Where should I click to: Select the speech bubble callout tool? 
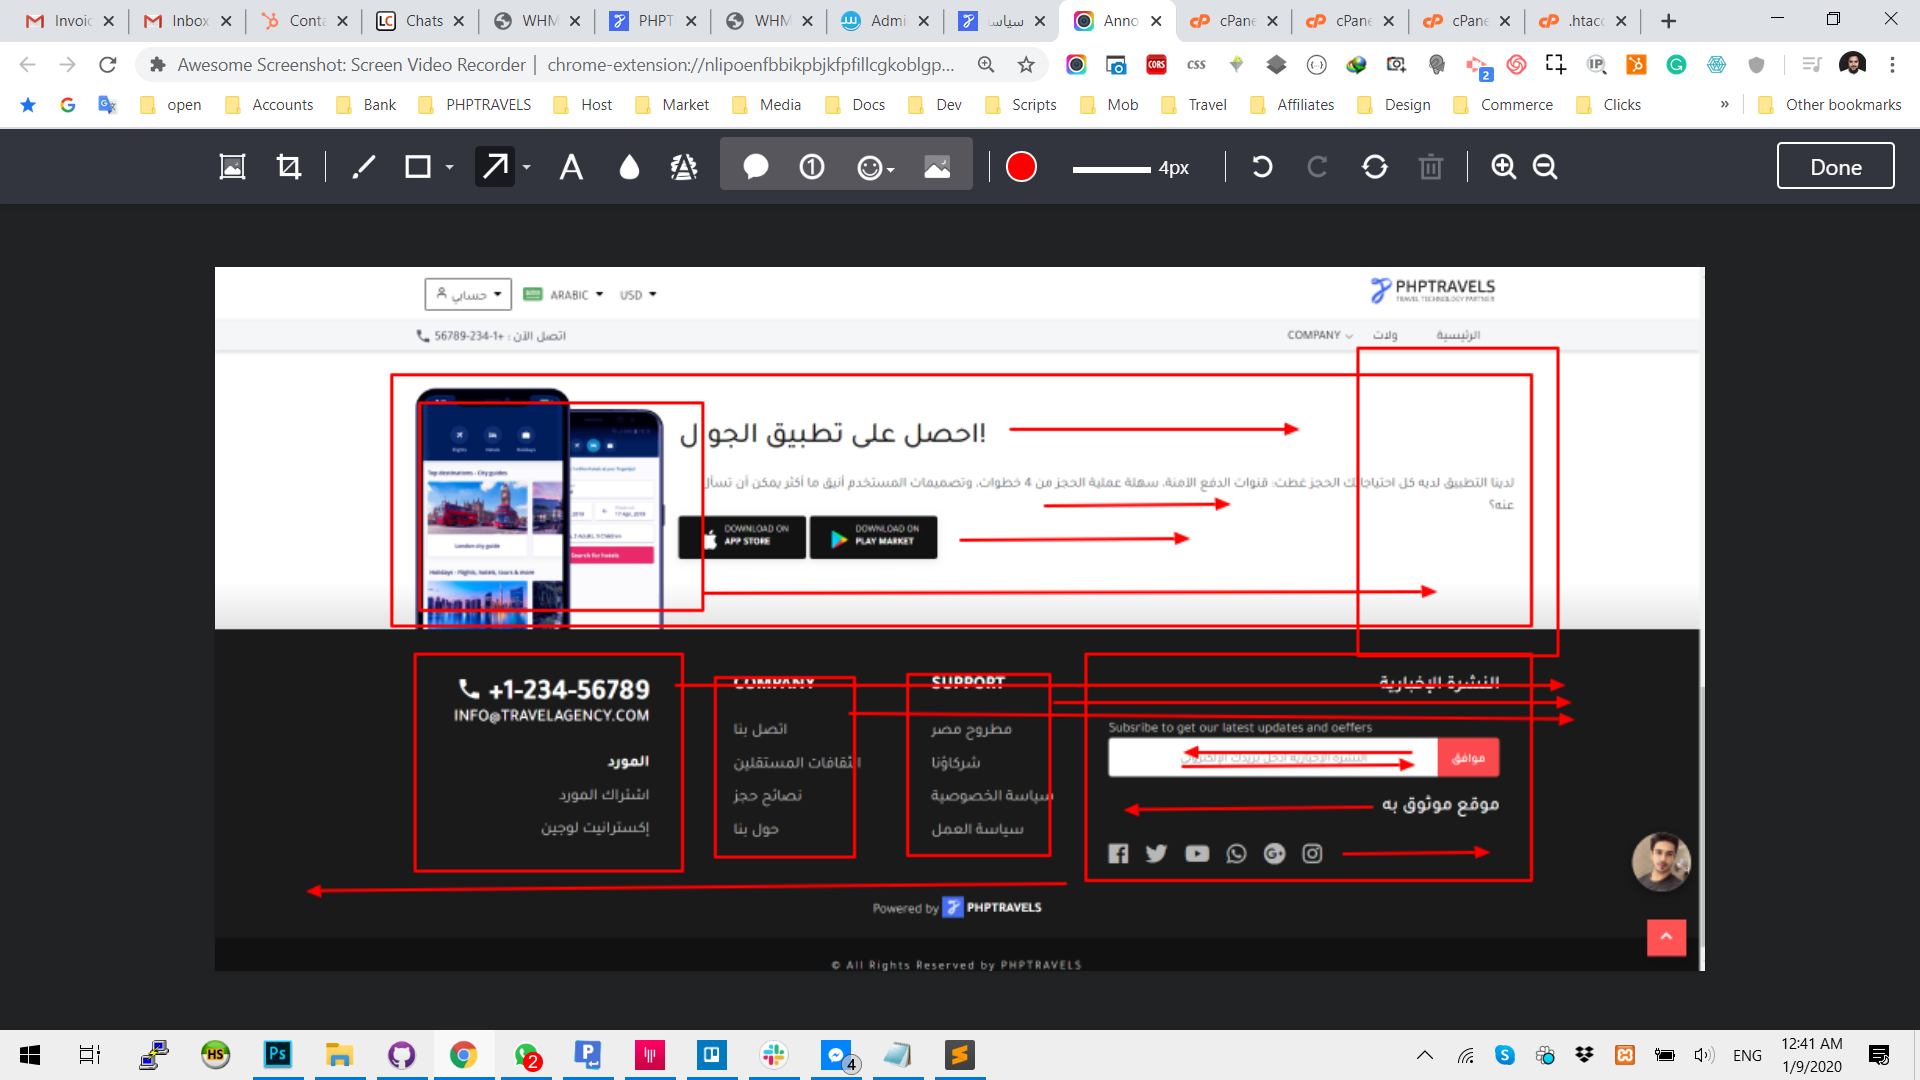point(756,167)
